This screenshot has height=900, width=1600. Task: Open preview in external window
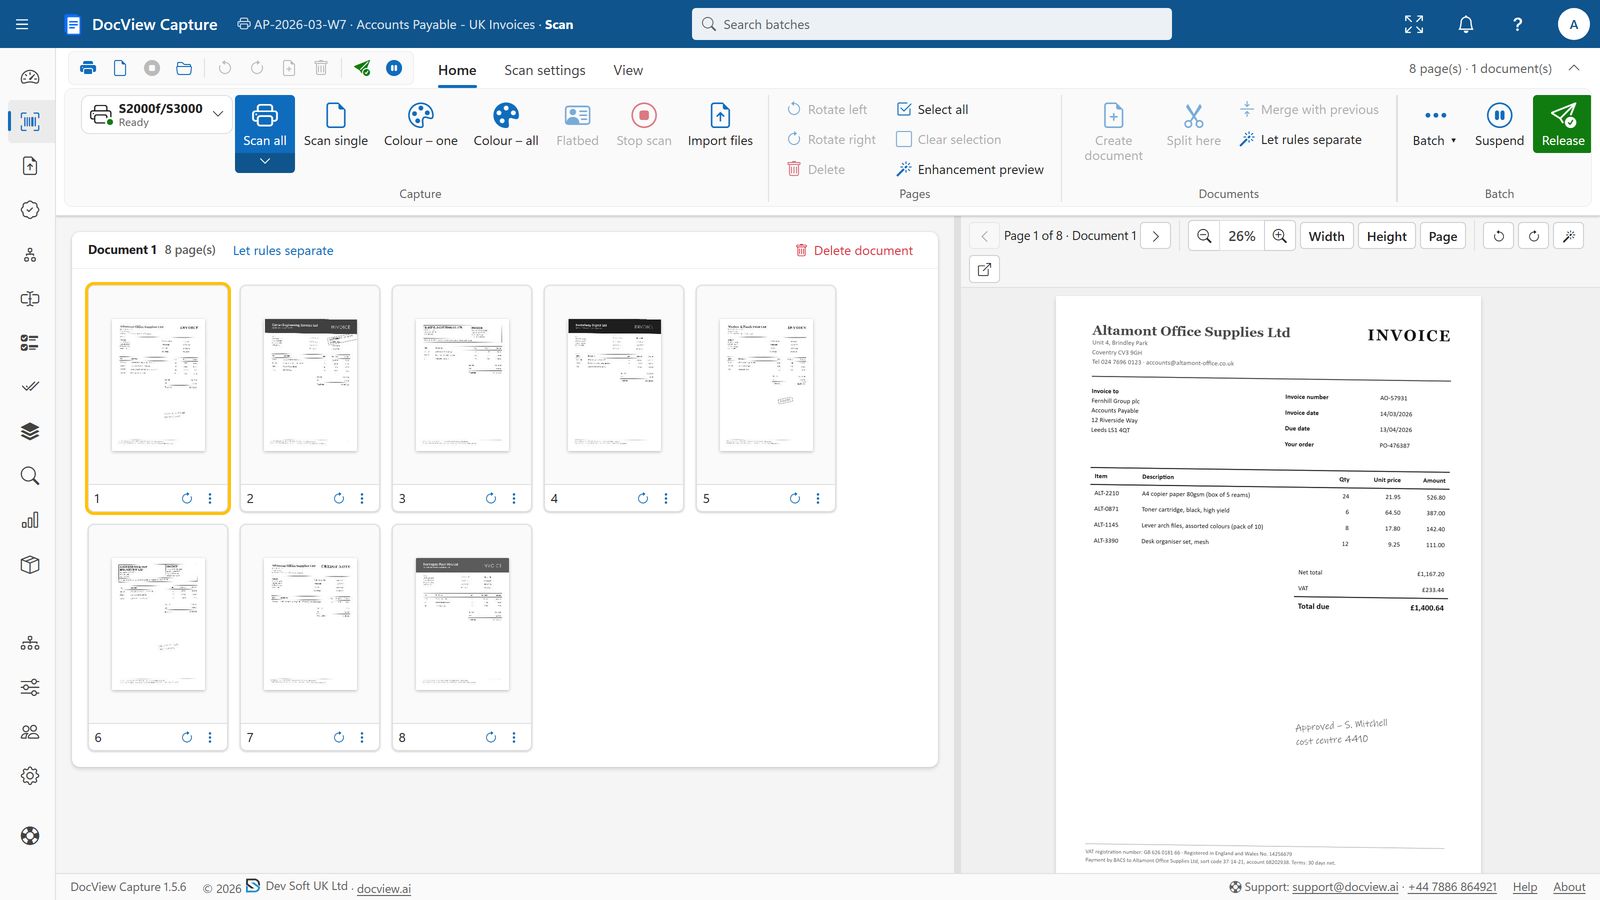coord(985,269)
